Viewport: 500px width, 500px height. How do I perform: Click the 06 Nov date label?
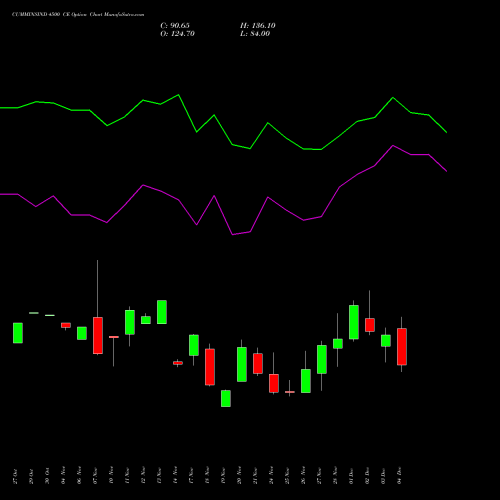click(79, 476)
